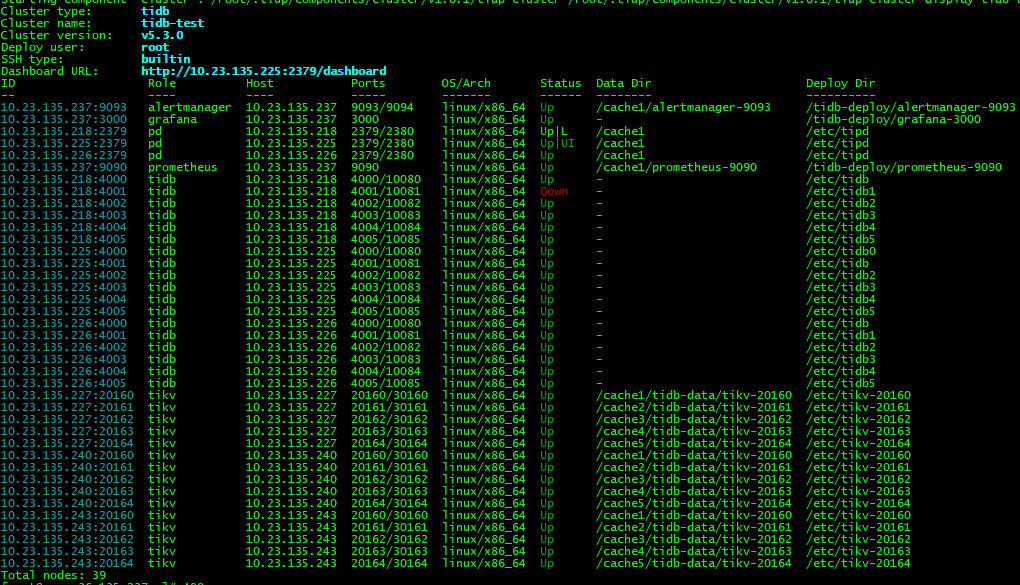Click the Total nodes: 39 line
Screen dimensions: 1020x585
[x=53, y=575]
